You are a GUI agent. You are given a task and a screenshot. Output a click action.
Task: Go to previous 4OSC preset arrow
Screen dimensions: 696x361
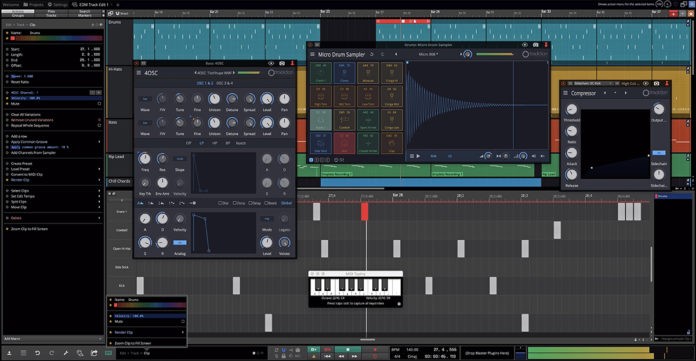[195, 73]
